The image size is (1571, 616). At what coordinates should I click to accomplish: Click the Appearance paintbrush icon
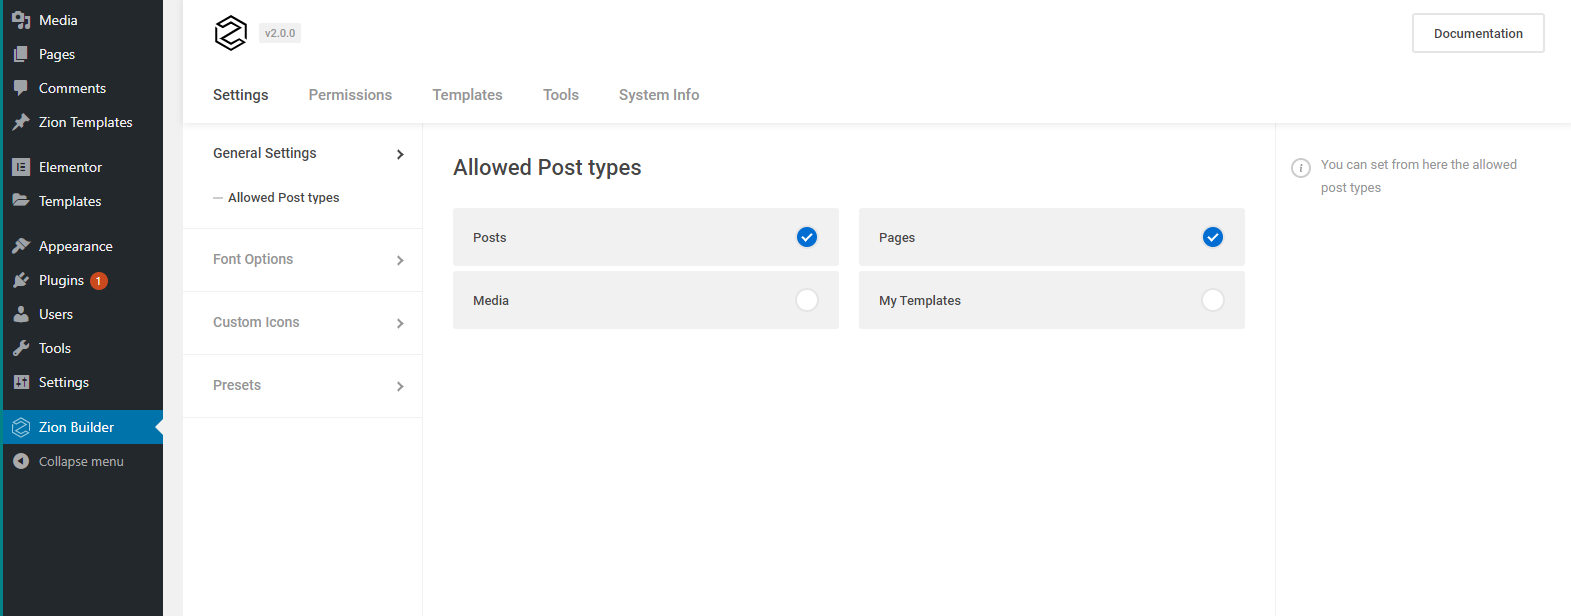21,246
